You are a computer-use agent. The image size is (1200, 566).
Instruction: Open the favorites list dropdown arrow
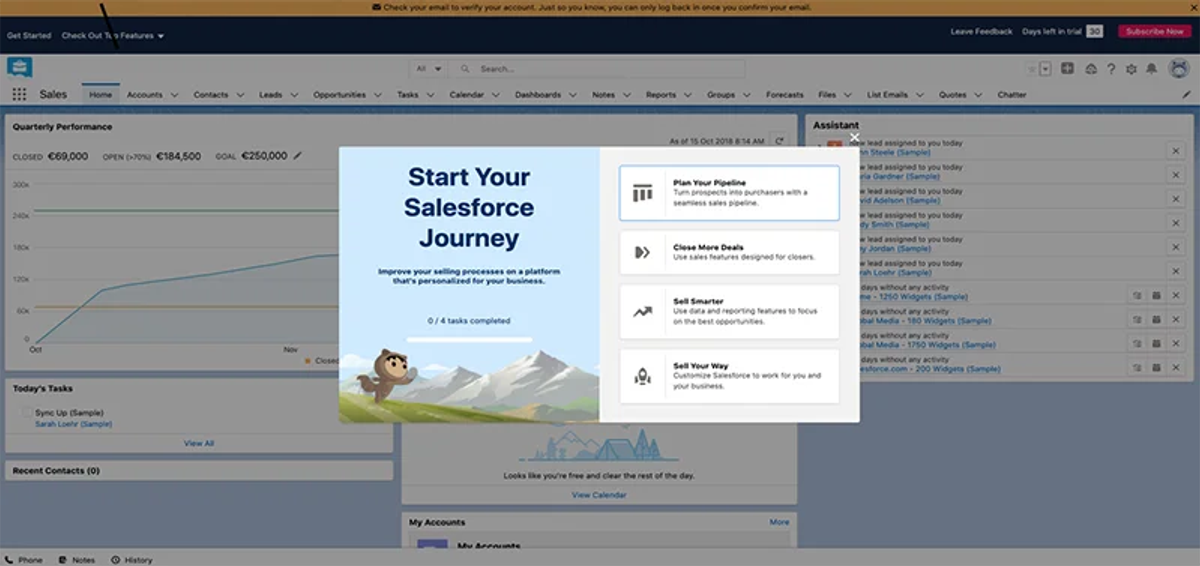click(1045, 69)
